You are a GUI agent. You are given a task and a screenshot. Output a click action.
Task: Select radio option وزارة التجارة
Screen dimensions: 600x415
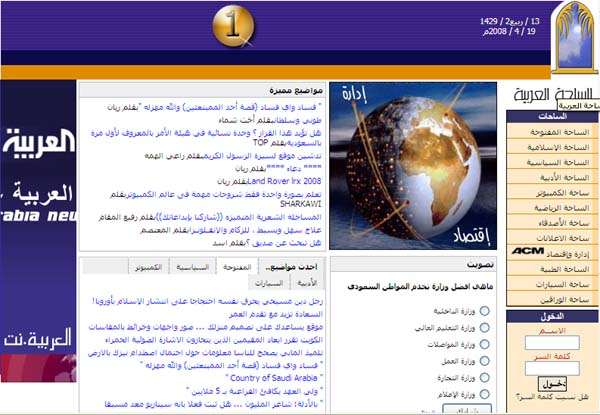(x=484, y=378)
